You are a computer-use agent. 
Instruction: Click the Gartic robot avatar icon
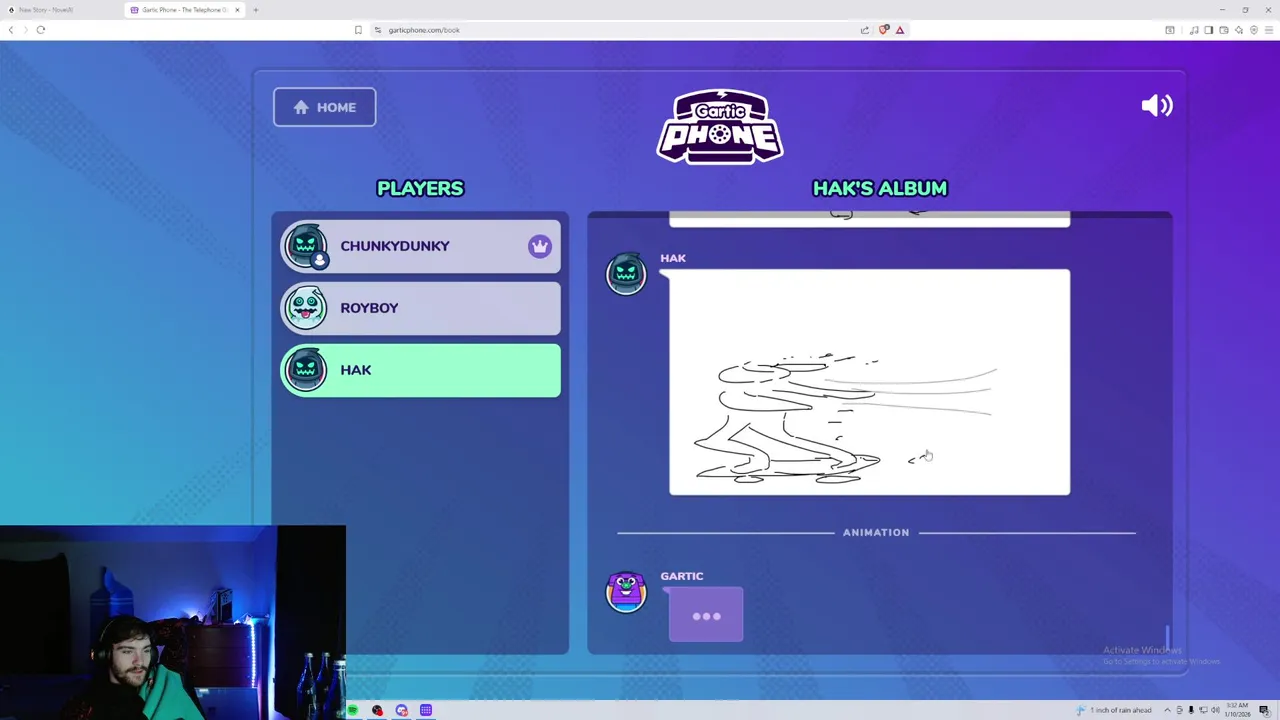point(626,592)
